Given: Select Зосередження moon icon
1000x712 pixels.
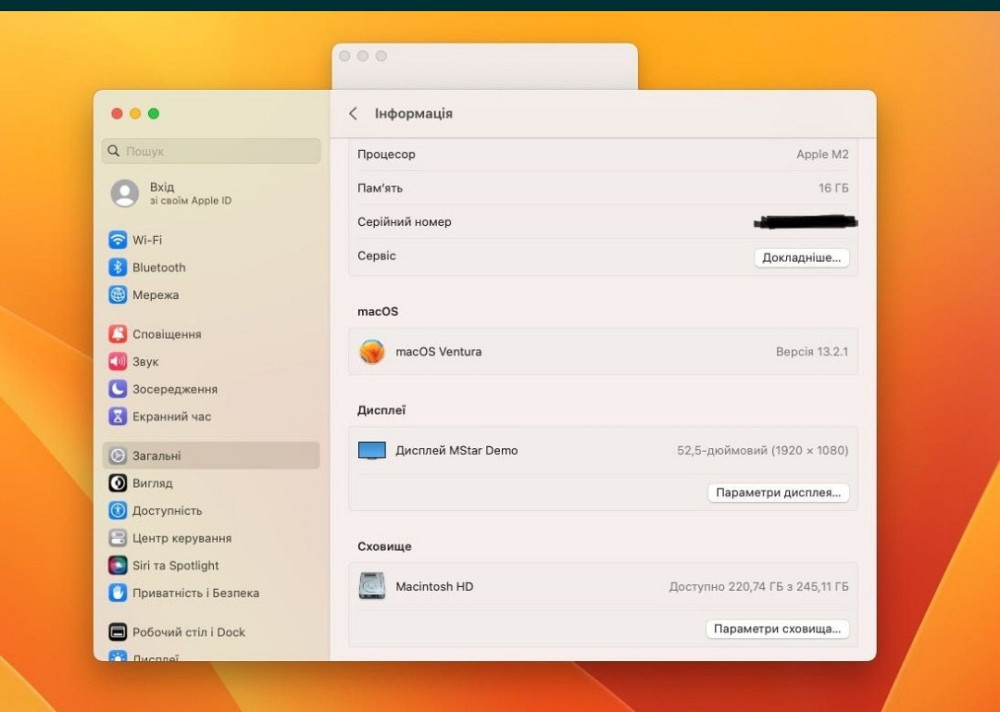Looking at the screenshot, I should [118, 389].
